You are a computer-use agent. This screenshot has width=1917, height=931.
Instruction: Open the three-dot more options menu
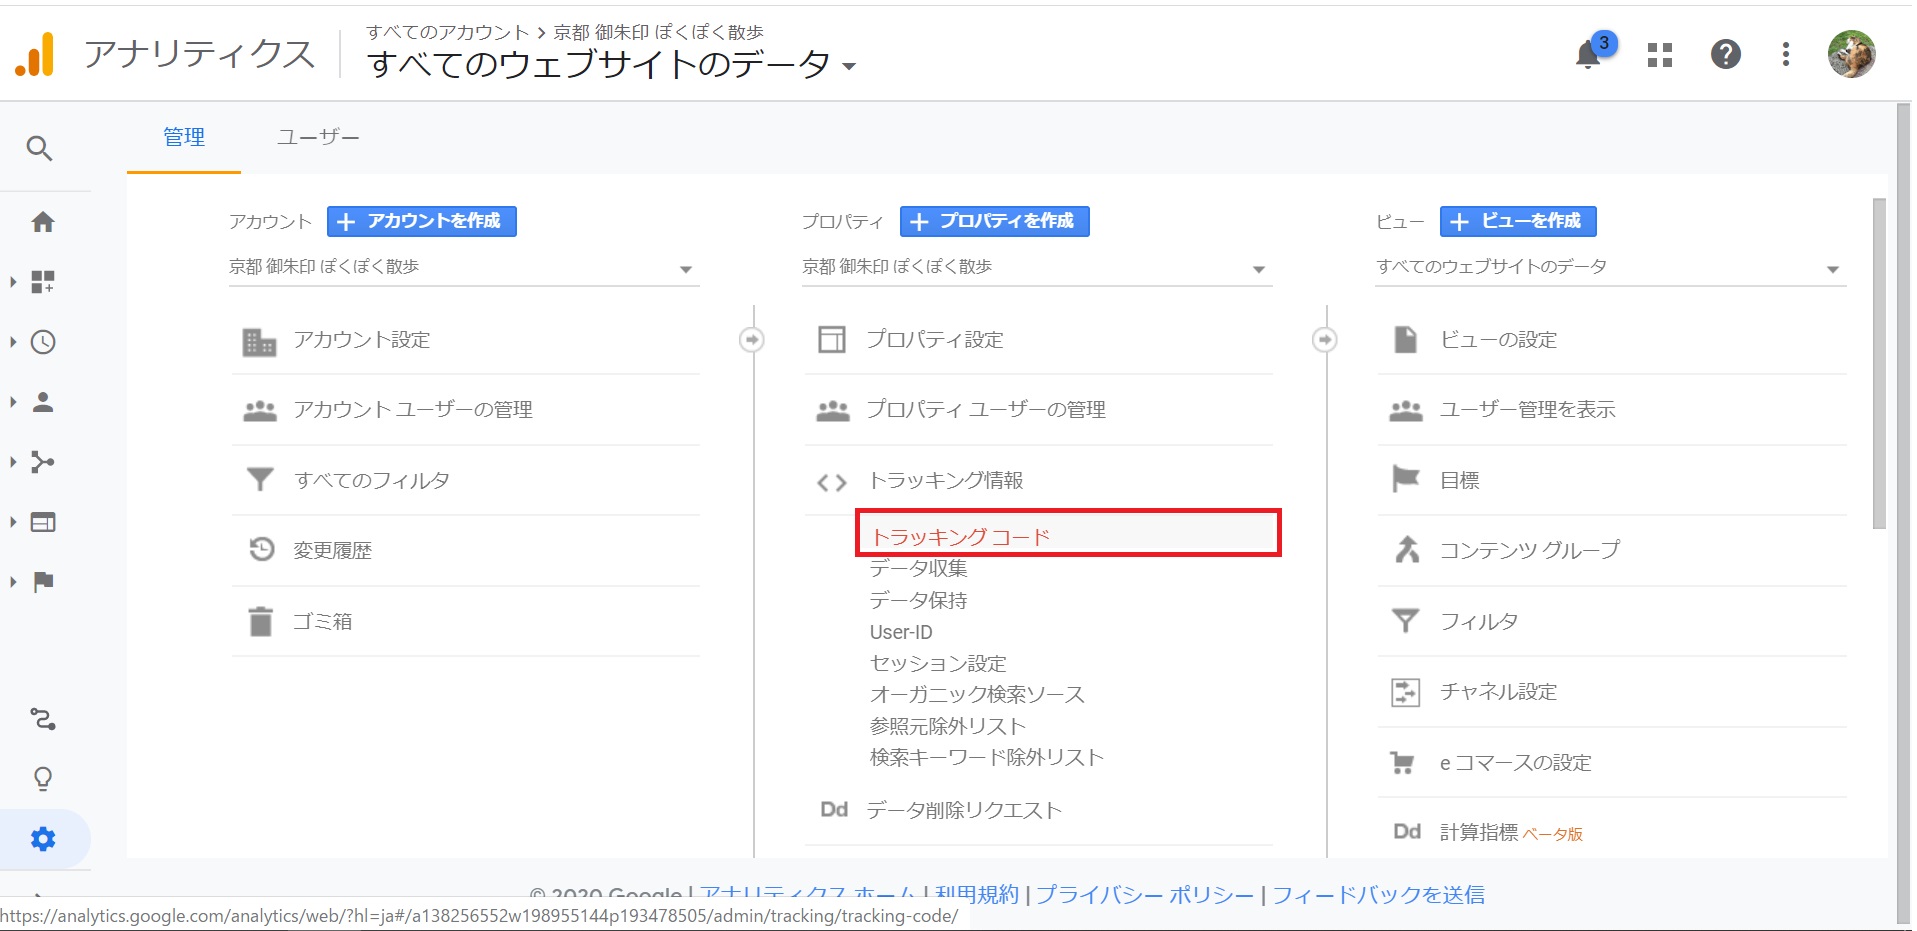1786,54
